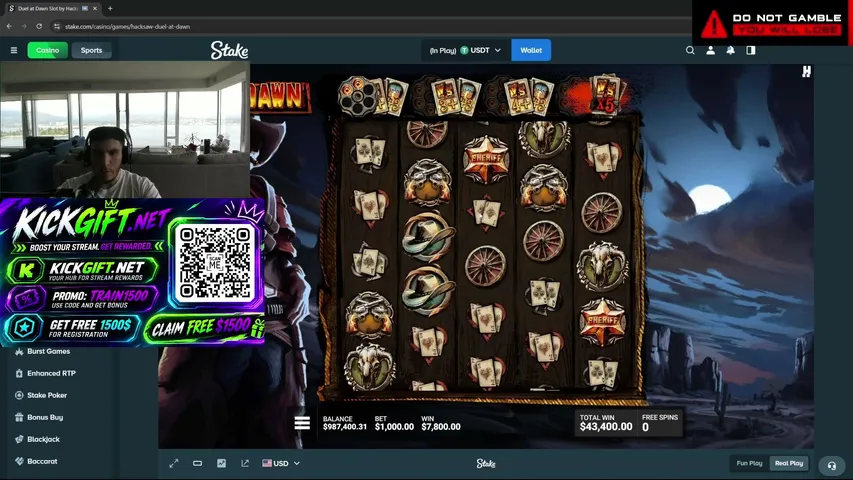Click the KICKGIFT.NET stream rewards link
The image size is (853, 480).
[82, 270]
